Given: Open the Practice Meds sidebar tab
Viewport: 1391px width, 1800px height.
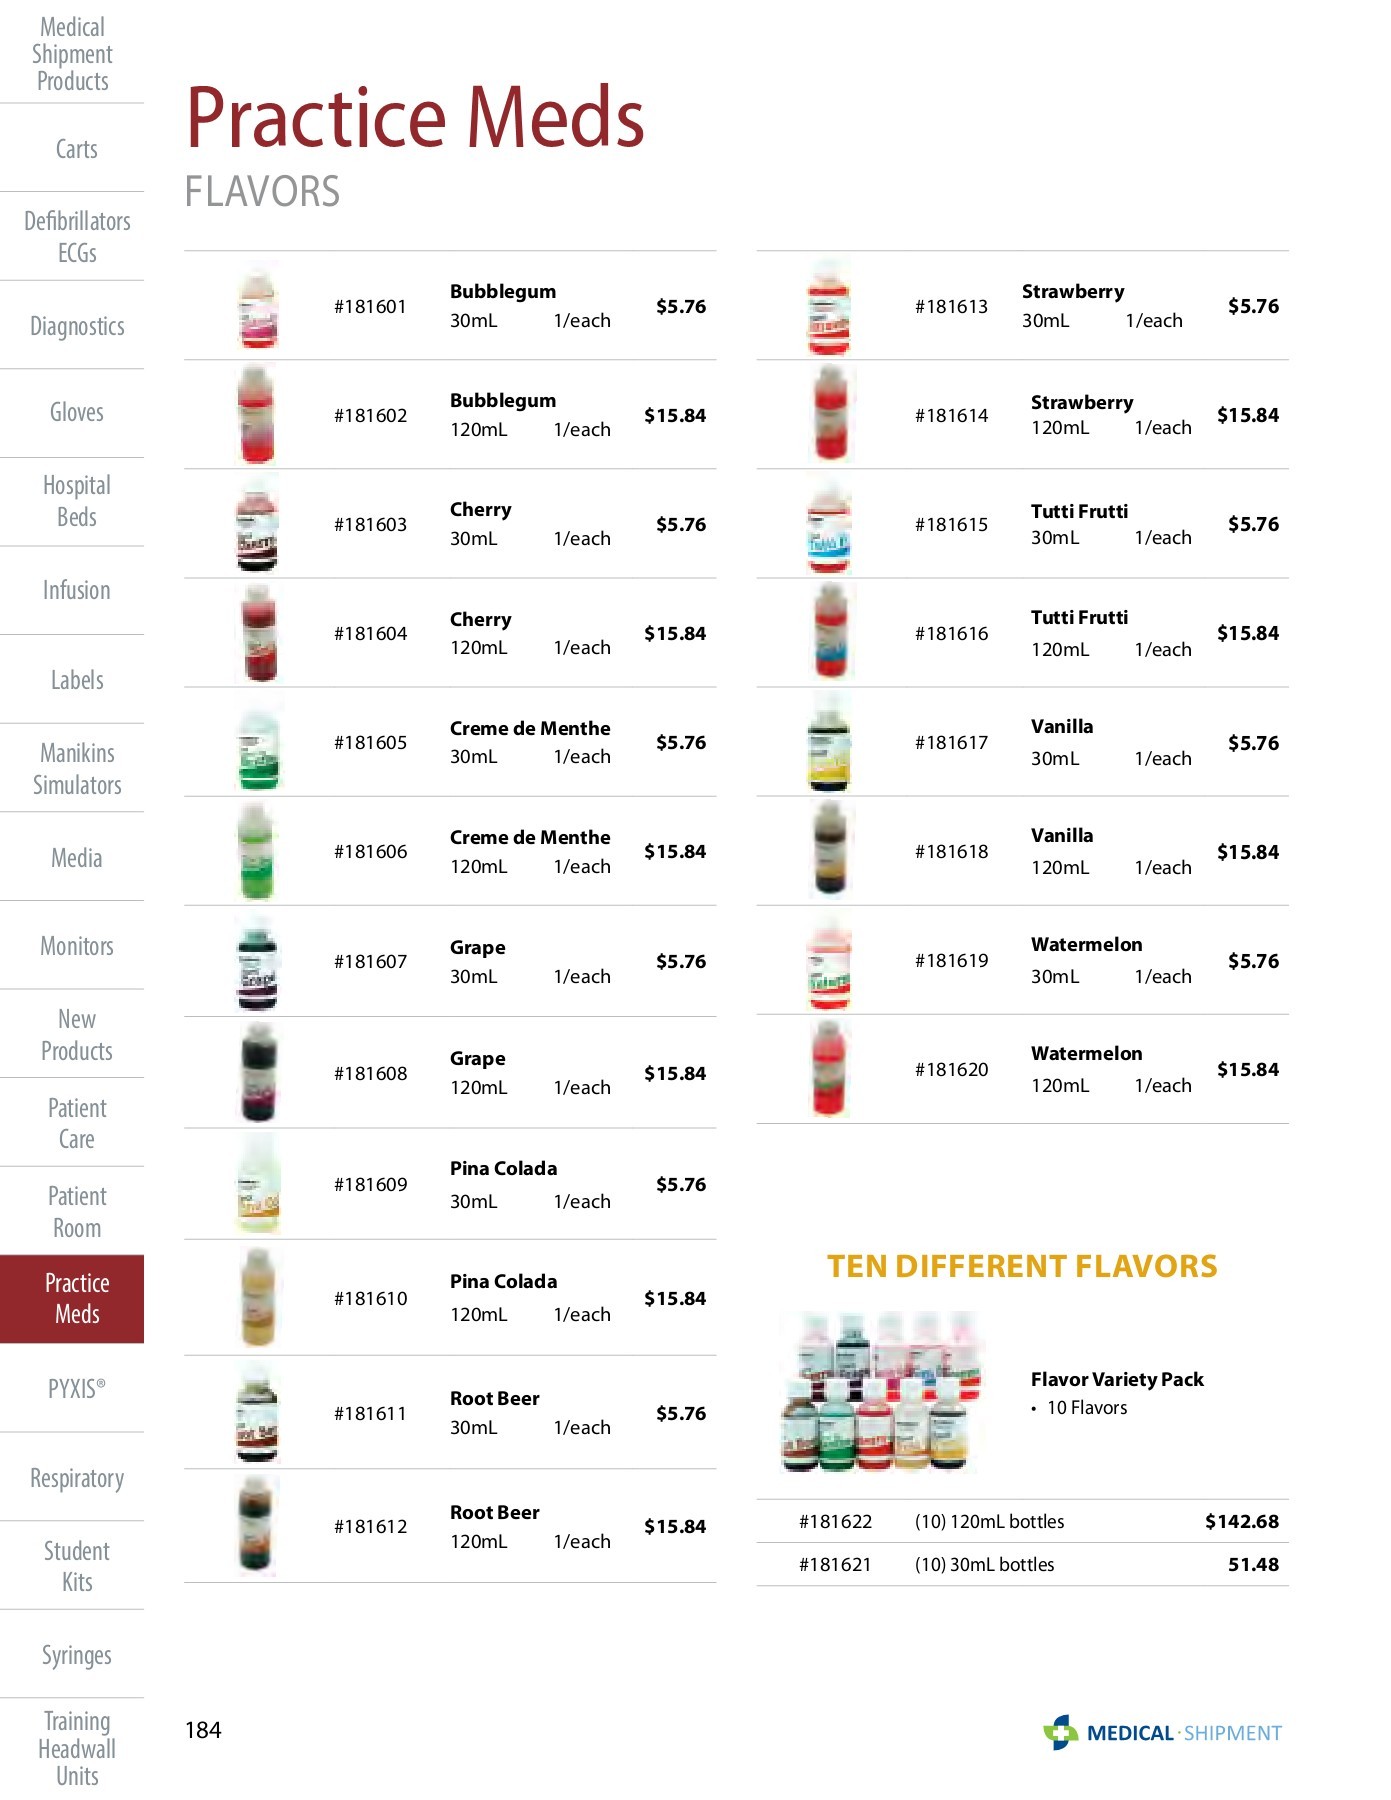Looking at the screenshot, I should pyautogui.click(x=76, y=1298).
